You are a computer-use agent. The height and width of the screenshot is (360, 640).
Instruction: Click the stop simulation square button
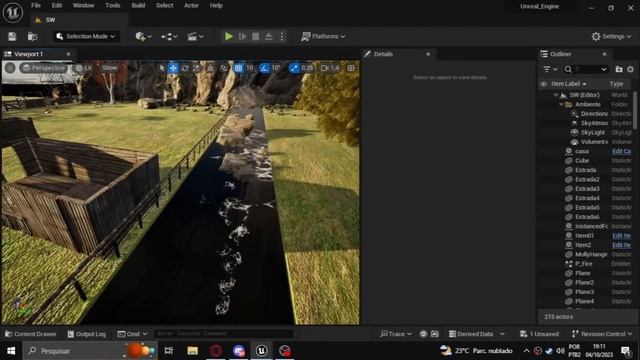[x=256, y=36]
